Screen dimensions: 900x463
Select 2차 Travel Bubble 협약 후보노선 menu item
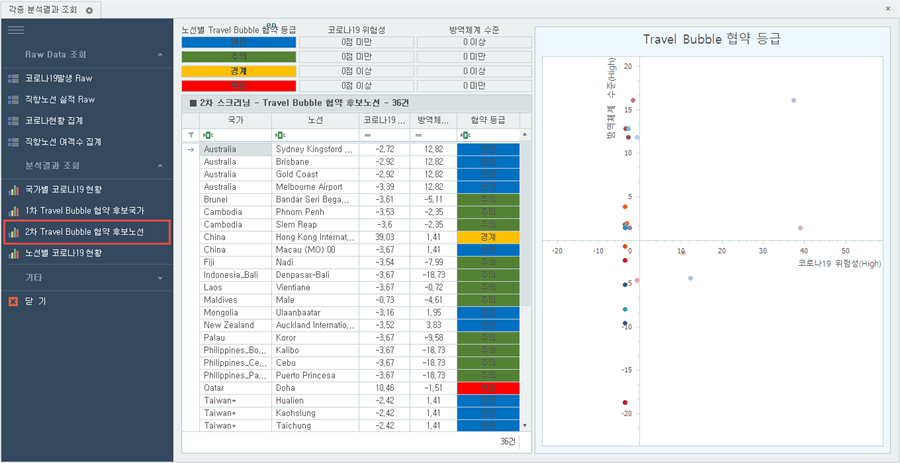pyautogui.click(x=87, y=232)
